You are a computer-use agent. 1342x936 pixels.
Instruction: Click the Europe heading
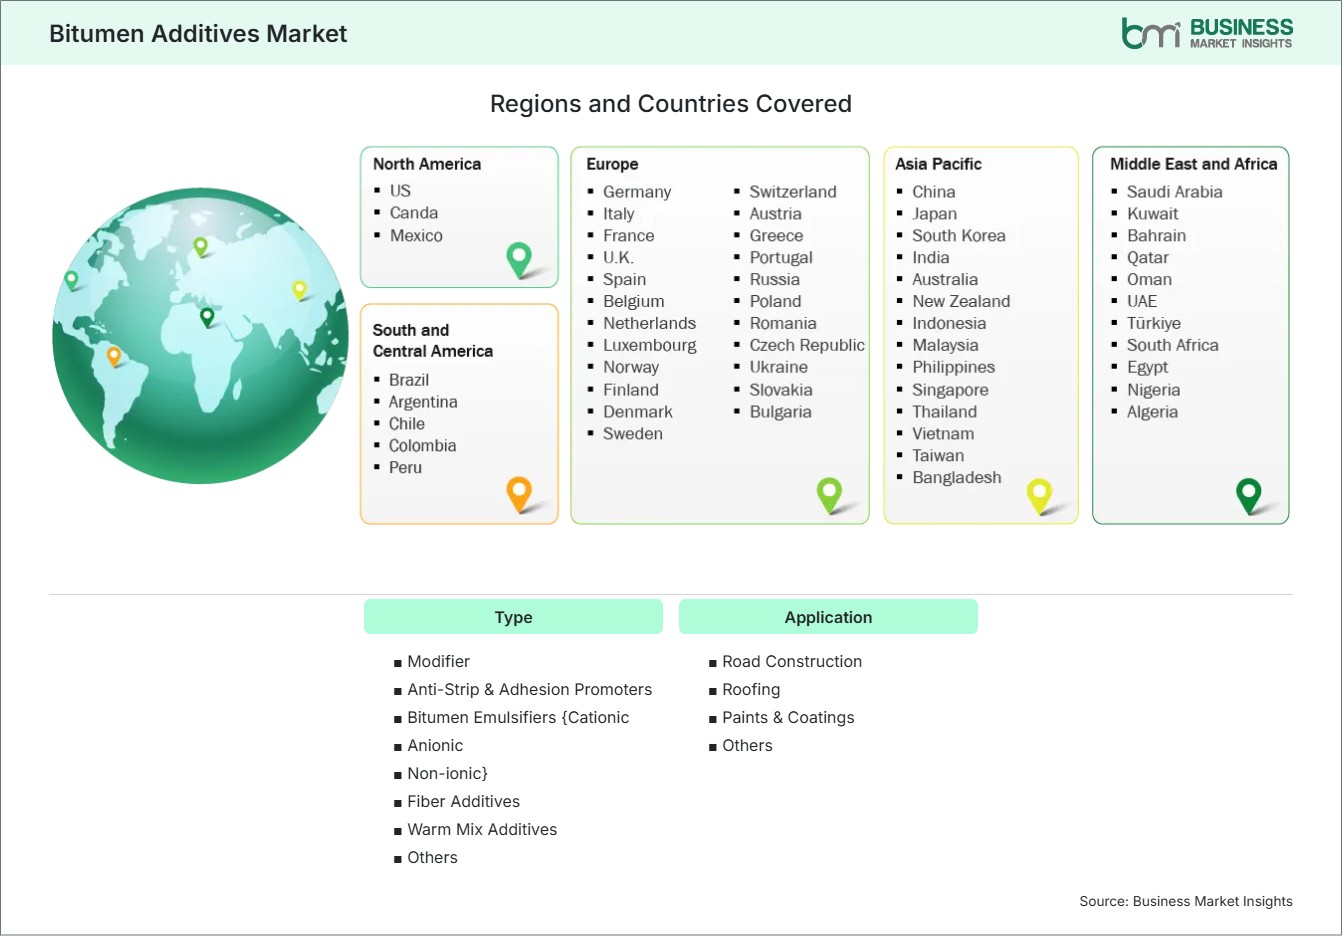[612, 164]
